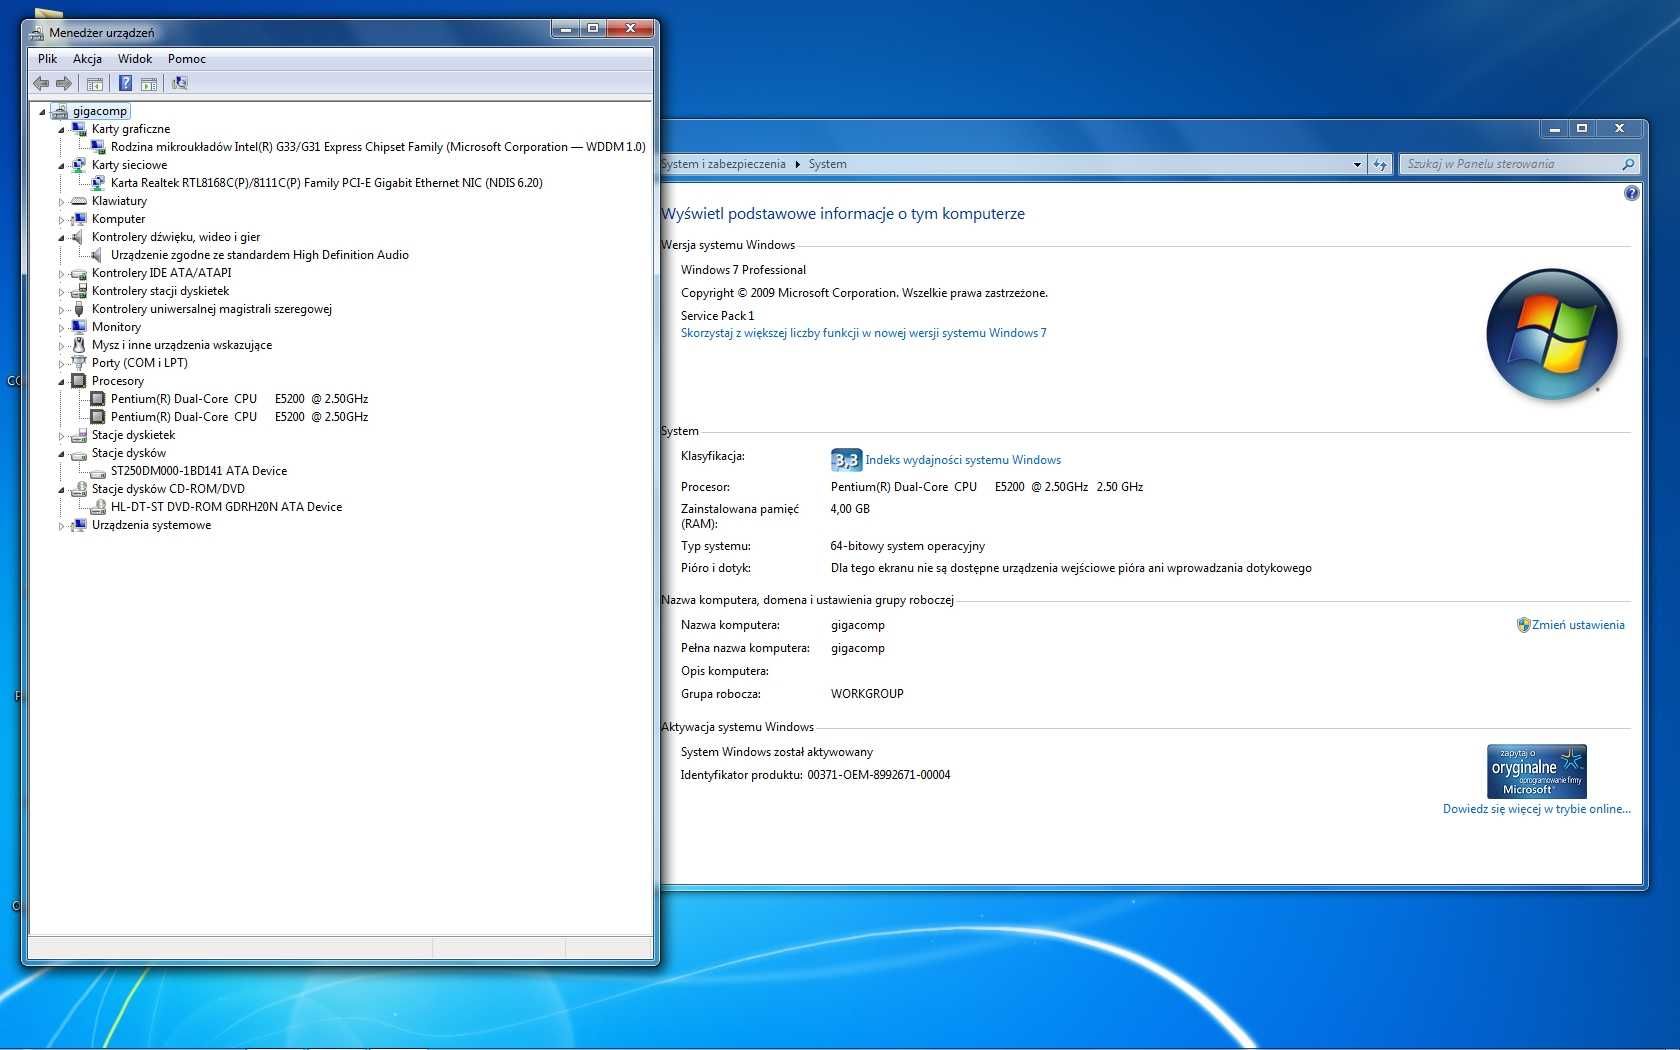Image resolution: width=1680 pixels, height=1050 pixels.
Task: Click the '00371-OEM-8992671-00004' product ID text
Action: (x=879, y=775)
